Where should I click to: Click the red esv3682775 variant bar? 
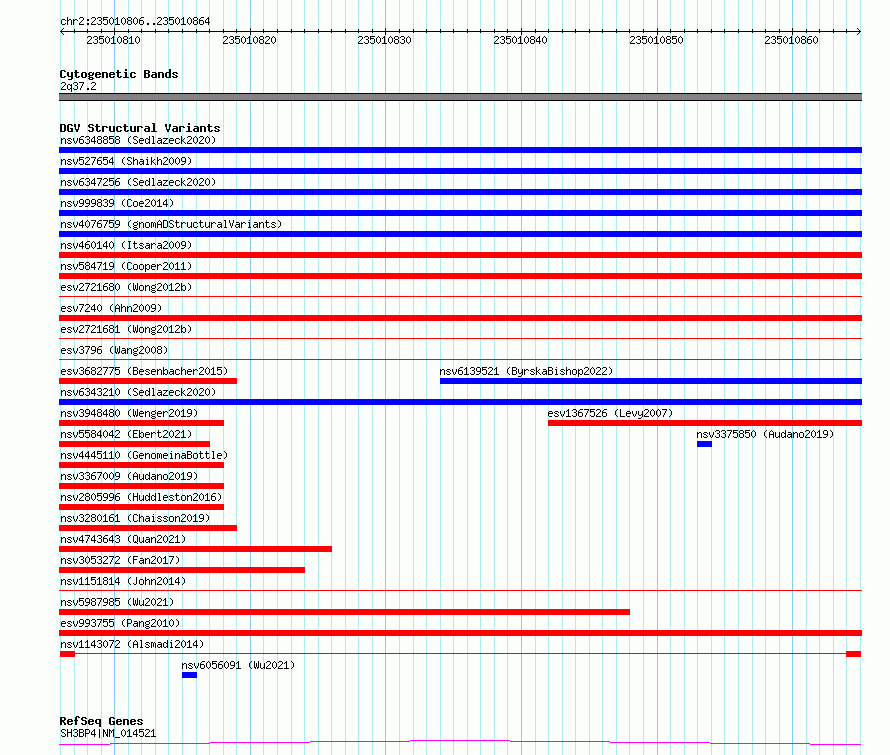(148, 381)
